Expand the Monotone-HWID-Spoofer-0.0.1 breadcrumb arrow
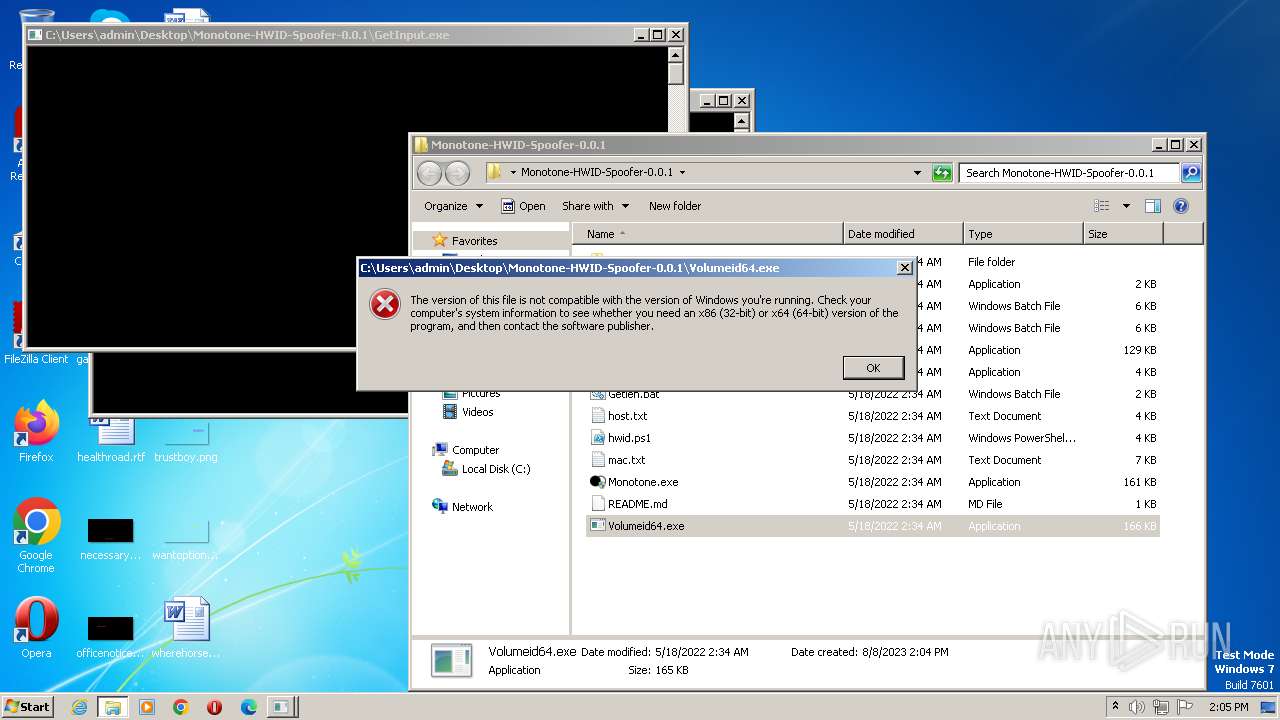This screenshot has width=1280, height=720. point(682,172)
